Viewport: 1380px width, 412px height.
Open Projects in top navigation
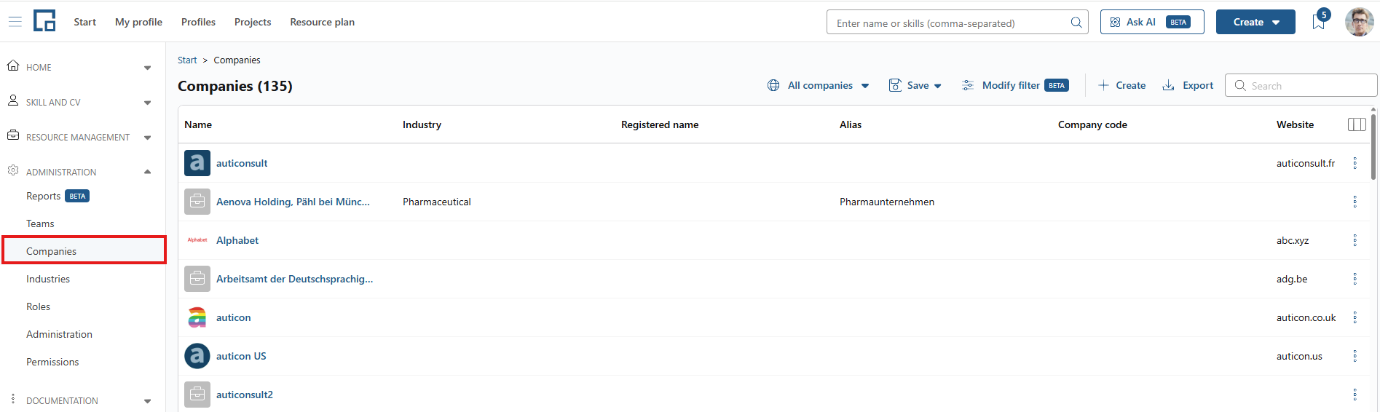pos(252,22)
